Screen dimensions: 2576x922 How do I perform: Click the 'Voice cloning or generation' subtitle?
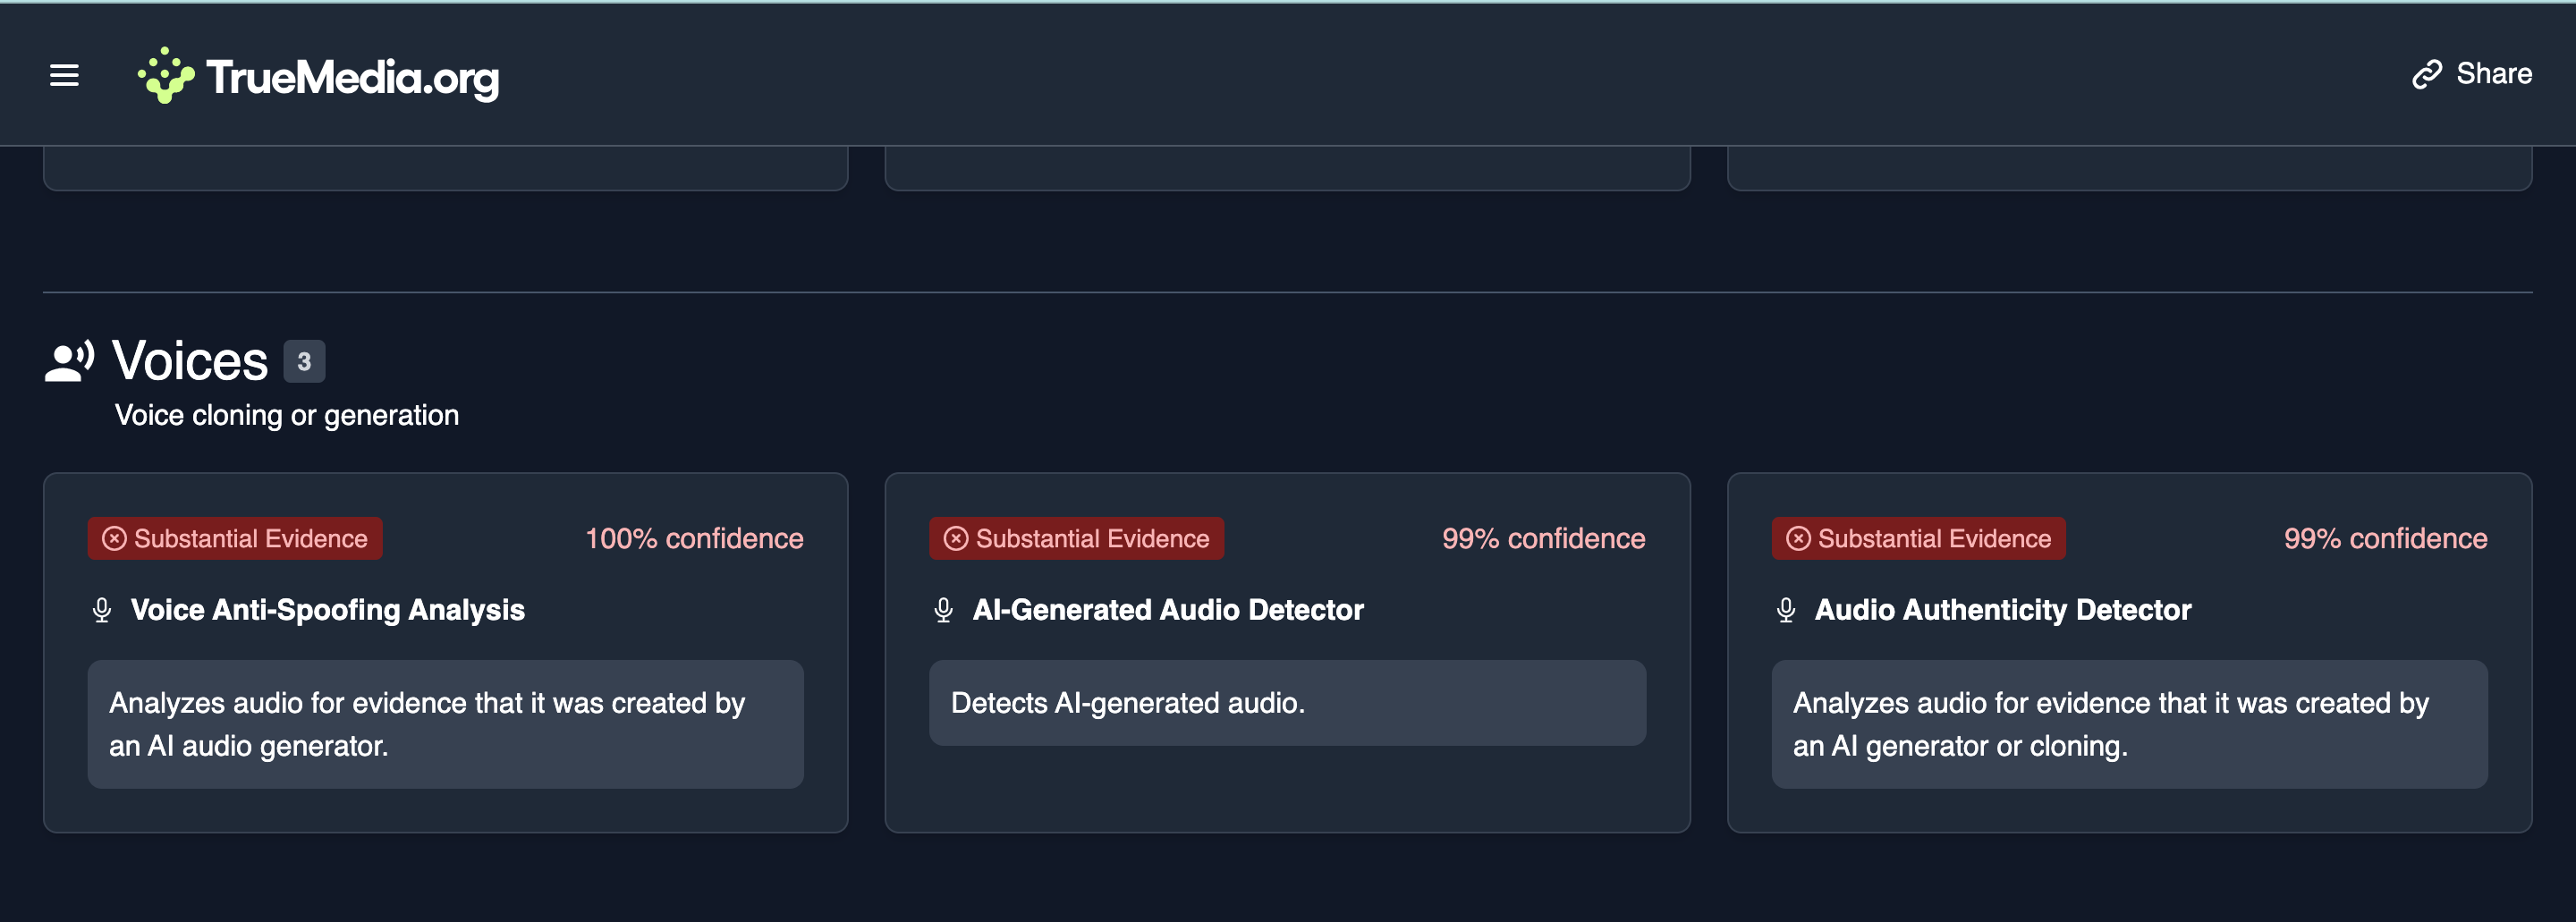[287, 415]
